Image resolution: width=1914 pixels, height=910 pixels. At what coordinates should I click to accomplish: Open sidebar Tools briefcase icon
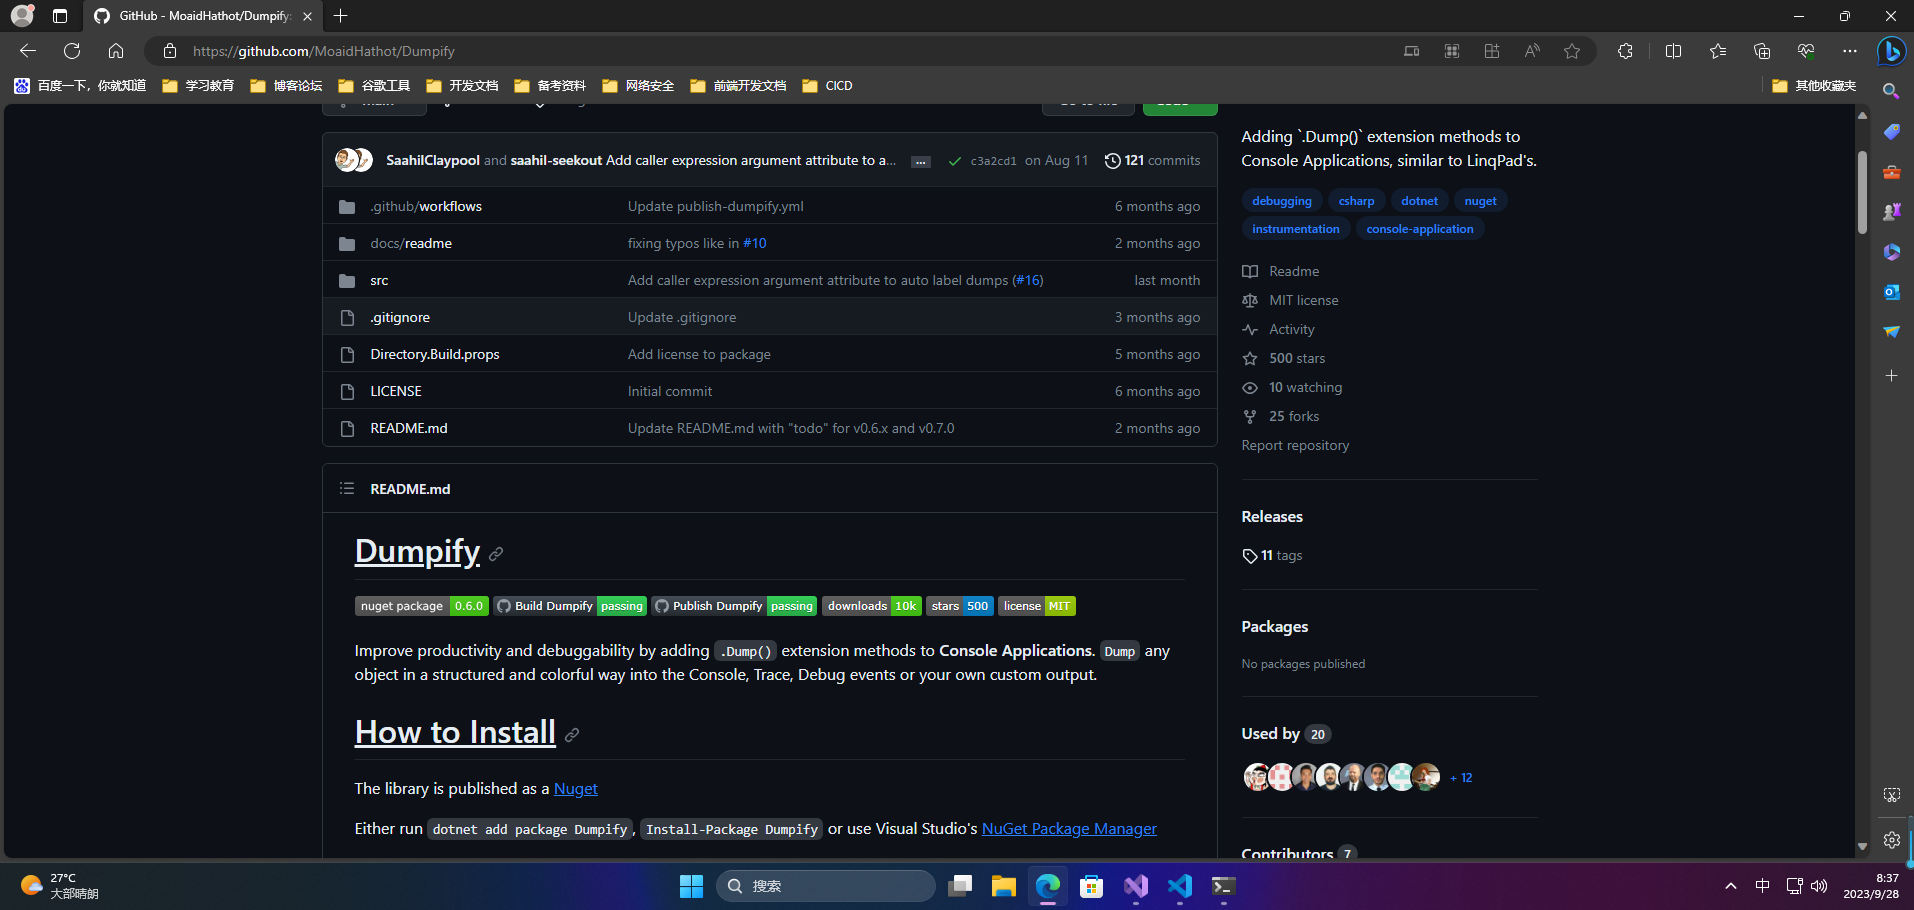(1891, 172)
